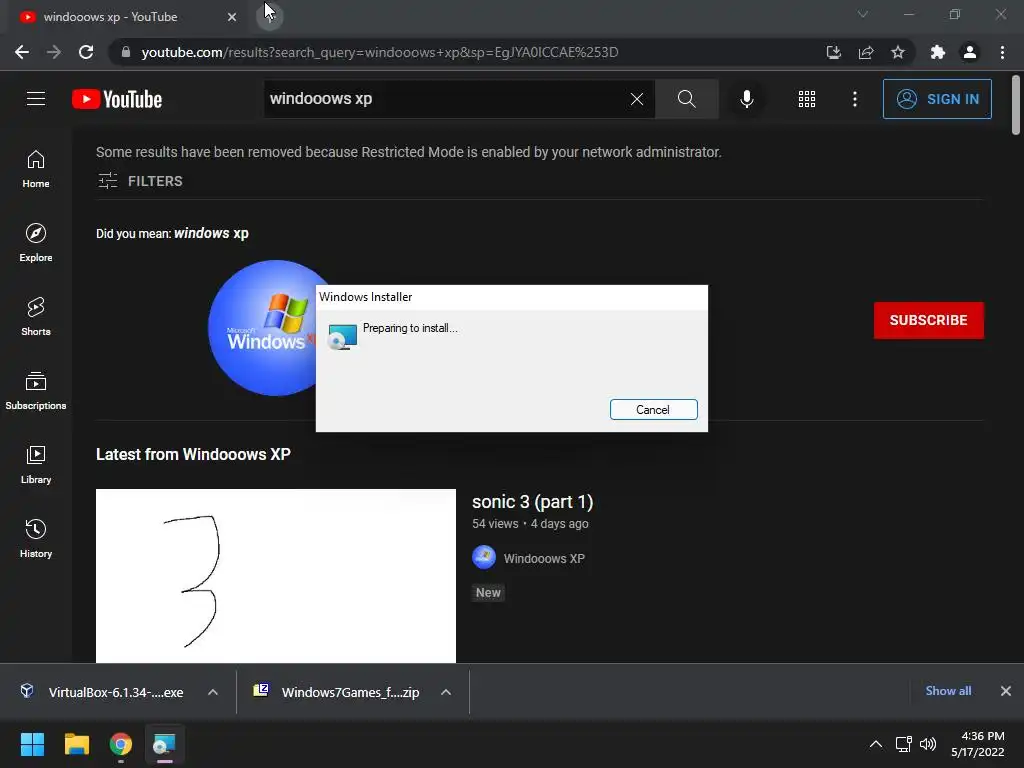
Task: Start voice search with the microphone icon
Action: [x=746, y=99]
